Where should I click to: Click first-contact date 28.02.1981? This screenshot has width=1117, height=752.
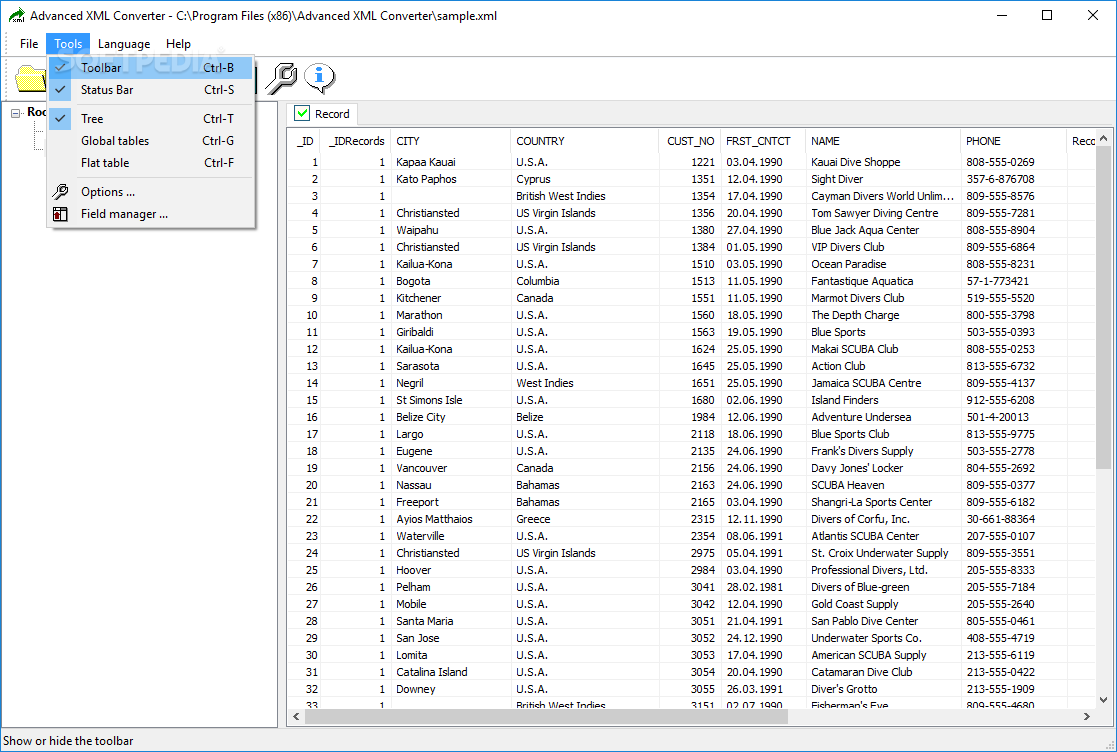tap(754, 588)
